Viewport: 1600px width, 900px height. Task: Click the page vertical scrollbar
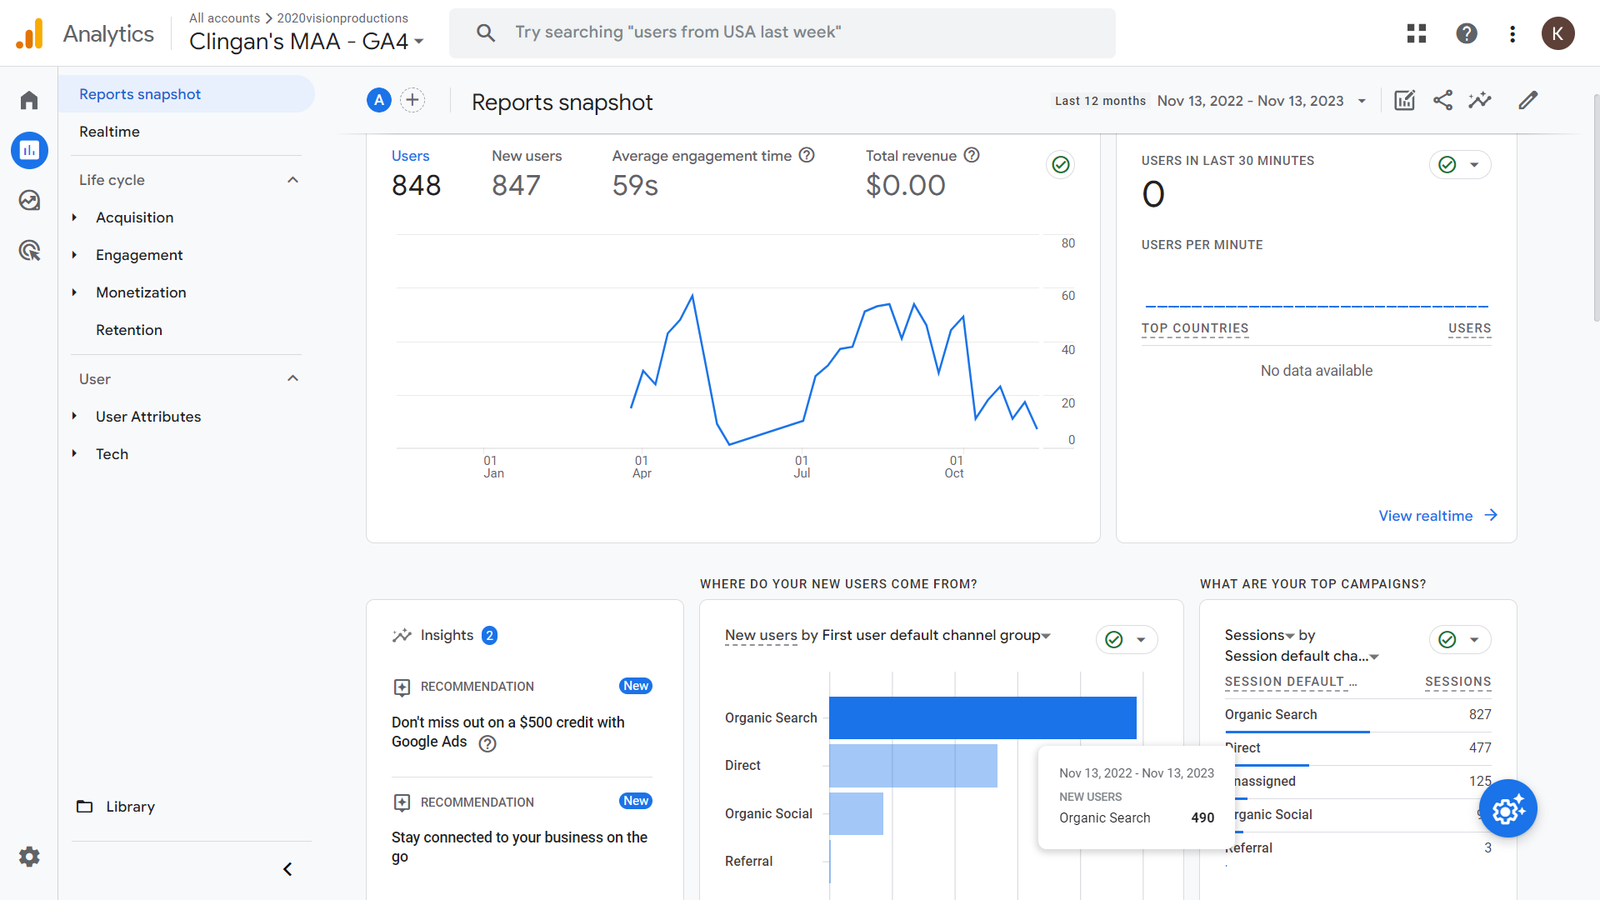tap(1596, 210)
